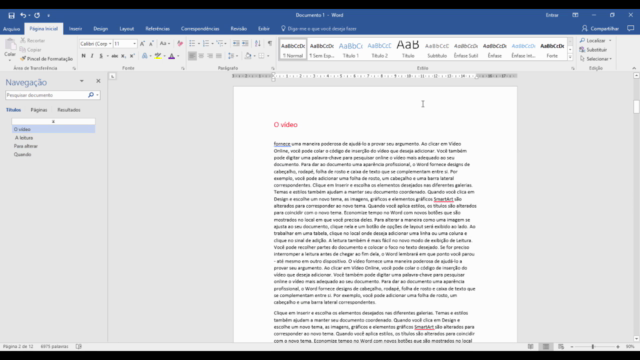Decrease font size with the shrink-font icon

(x=151, y=44)
